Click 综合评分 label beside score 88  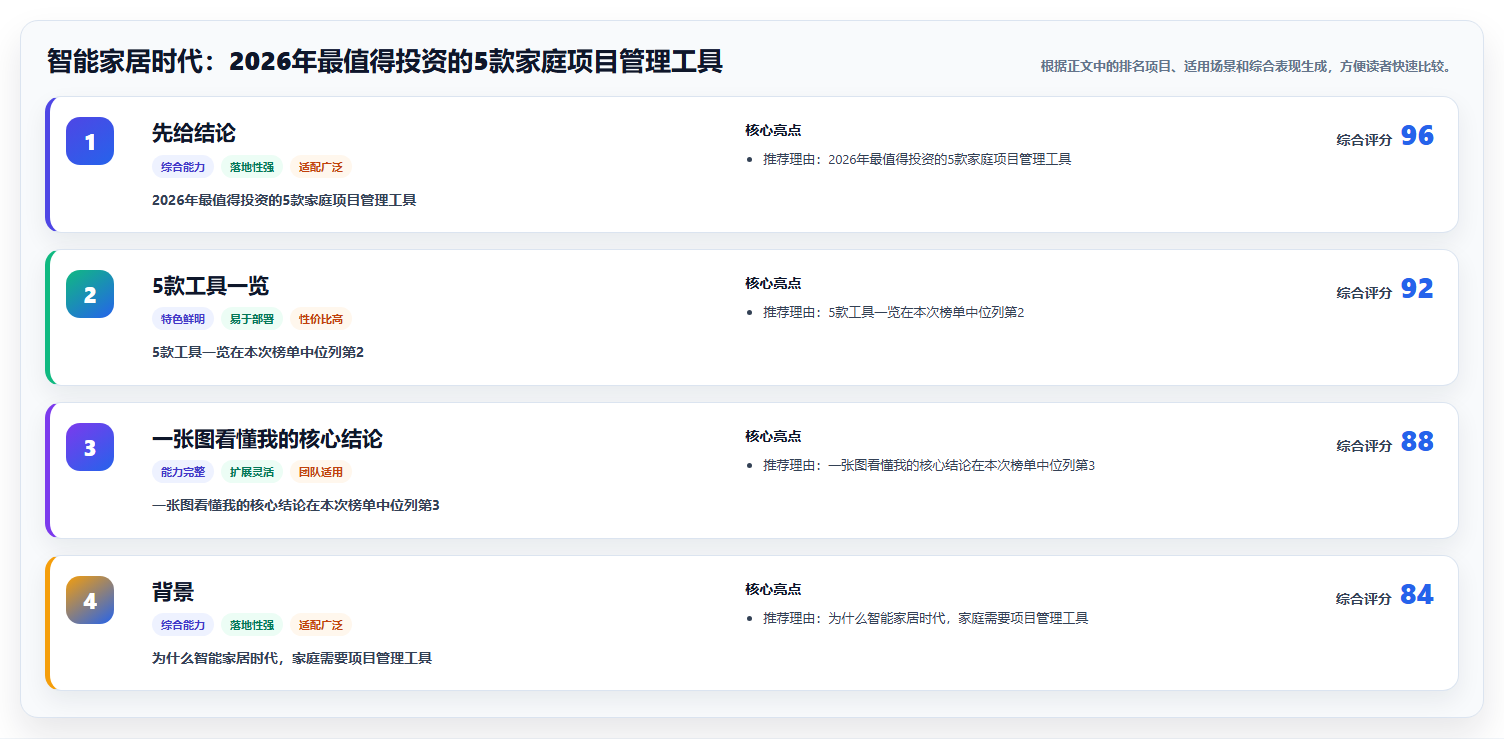click(x=1364, y=446)
